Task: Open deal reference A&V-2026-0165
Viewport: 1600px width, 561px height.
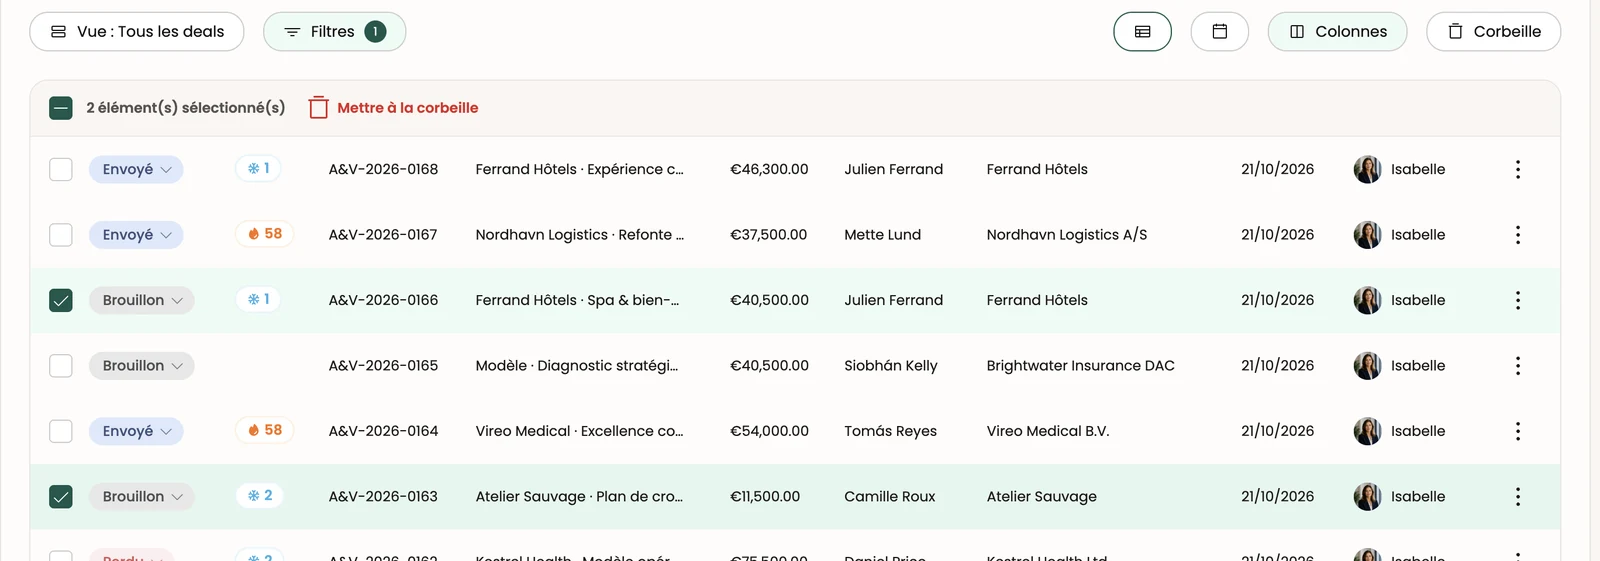Action: [x=383, y=366]
